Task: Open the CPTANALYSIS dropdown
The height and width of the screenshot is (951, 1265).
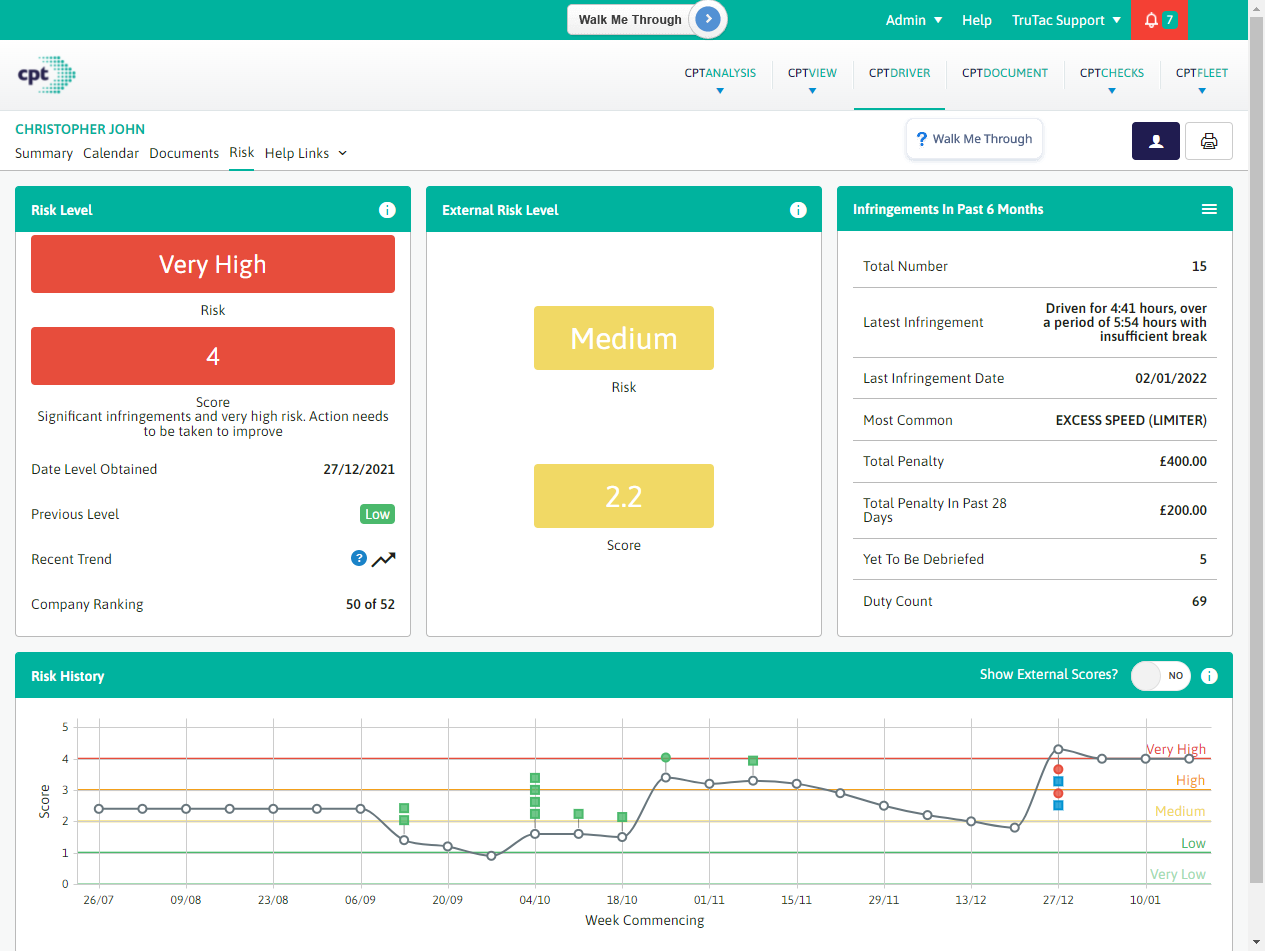Action: (x=720, y=78)
